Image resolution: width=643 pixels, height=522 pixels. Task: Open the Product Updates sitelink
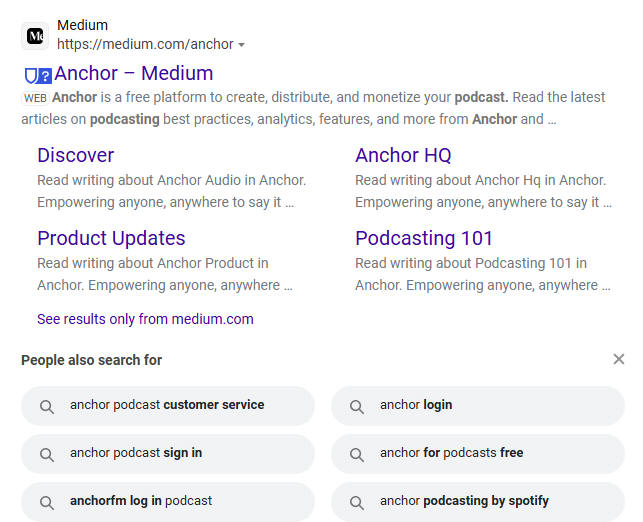[111, 238]
